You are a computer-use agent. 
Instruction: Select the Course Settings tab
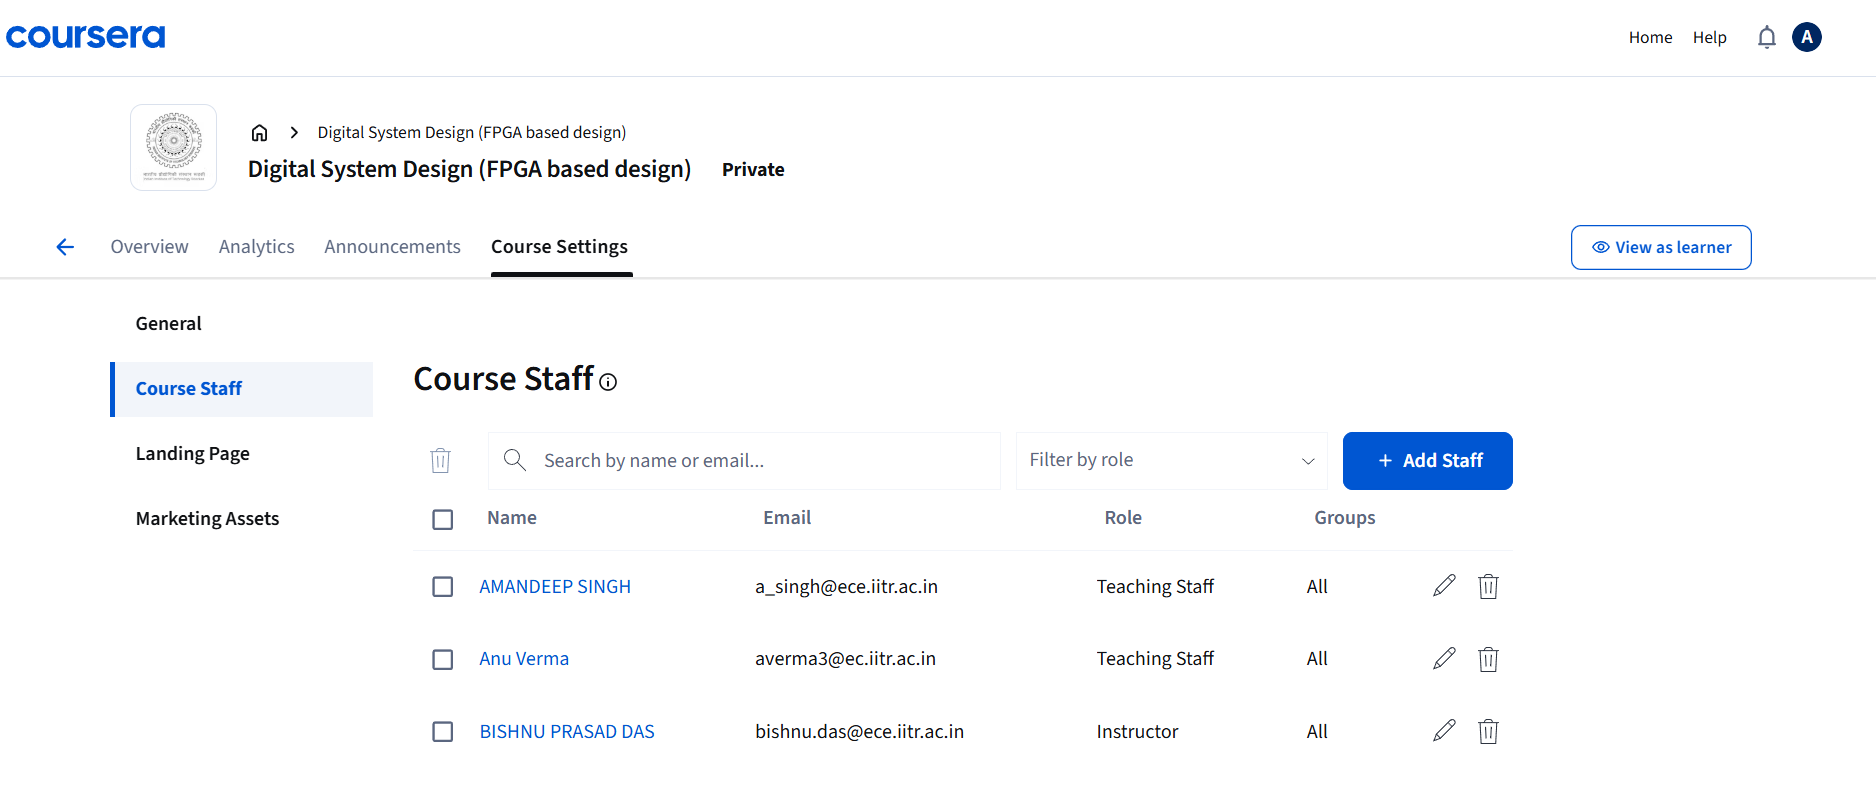[x=560, y=247]
